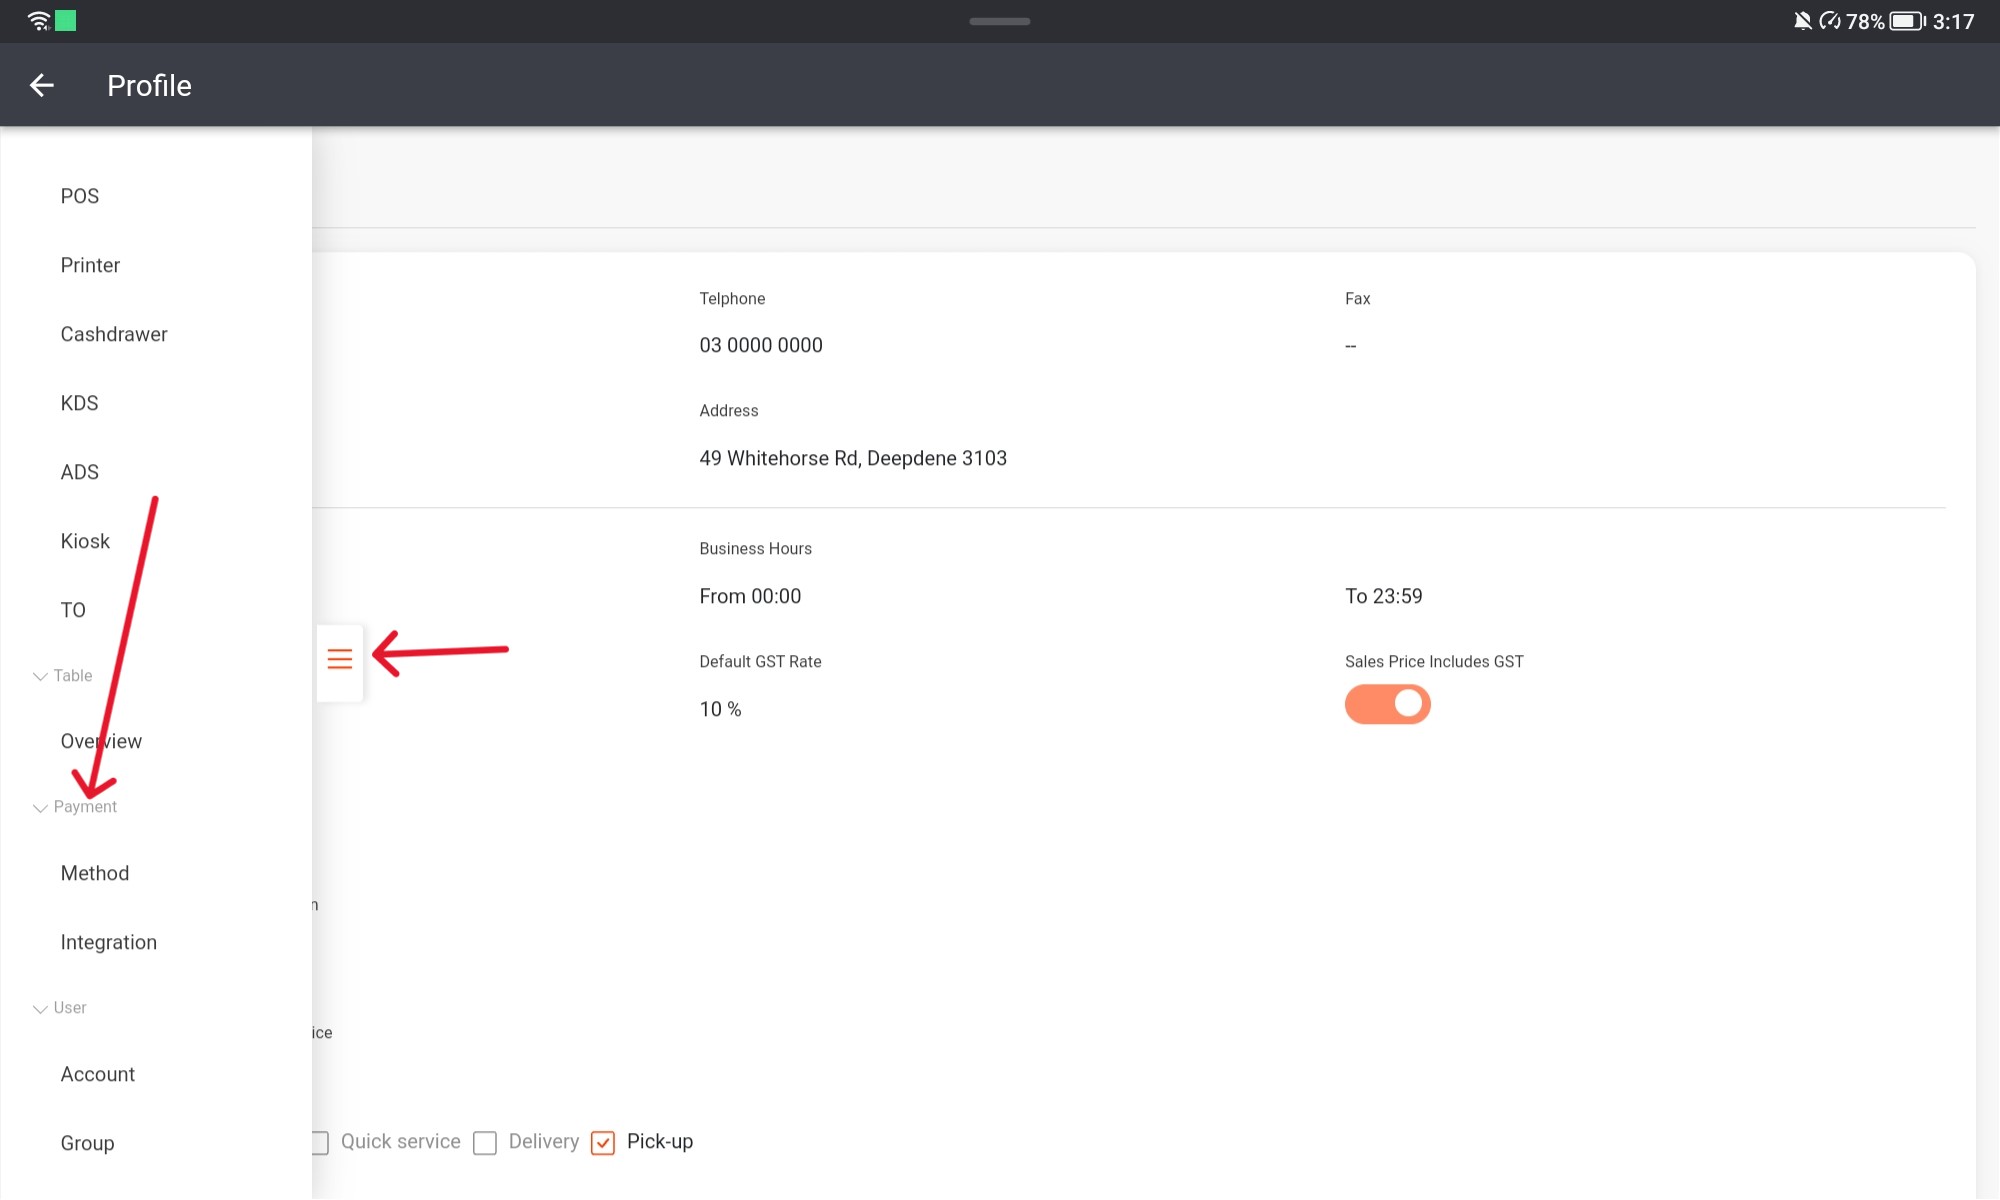Tap the notifications-off bell icon
Screen dimensions: 2000x1200
(1800, 20)
